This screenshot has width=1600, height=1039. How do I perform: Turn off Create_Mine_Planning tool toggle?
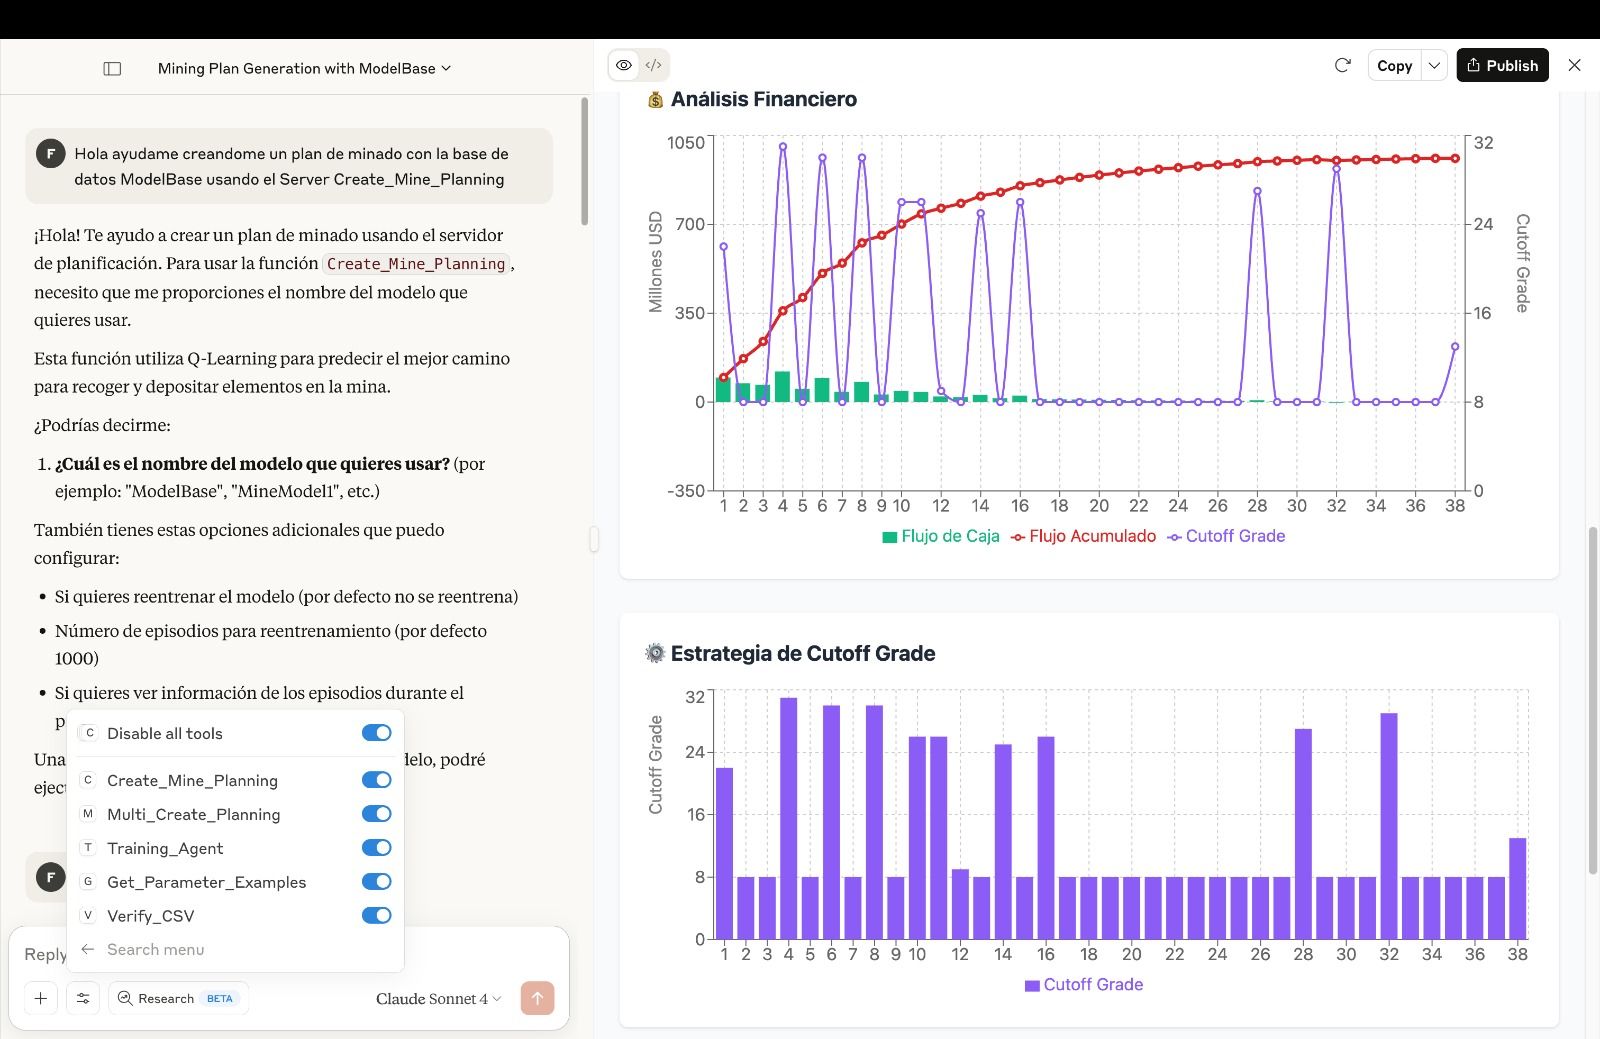[x=377, y=780]
